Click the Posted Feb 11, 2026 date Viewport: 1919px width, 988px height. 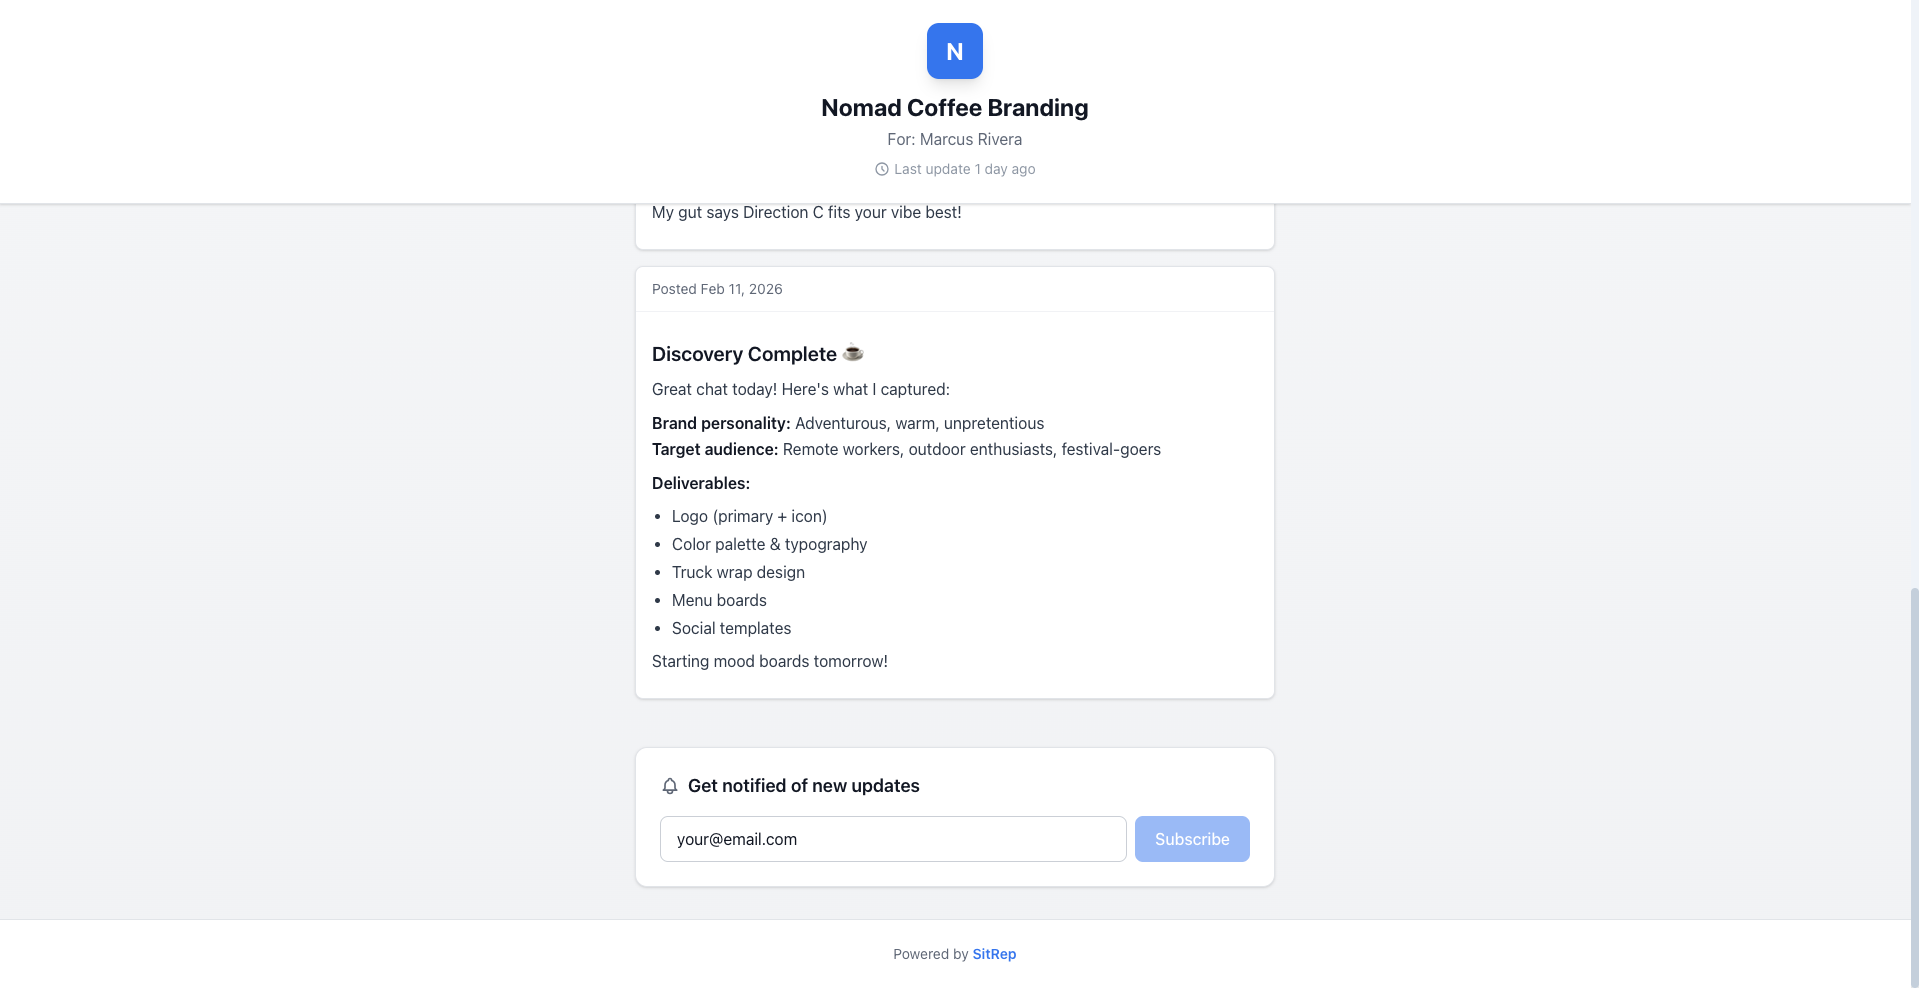coord(717,289)
